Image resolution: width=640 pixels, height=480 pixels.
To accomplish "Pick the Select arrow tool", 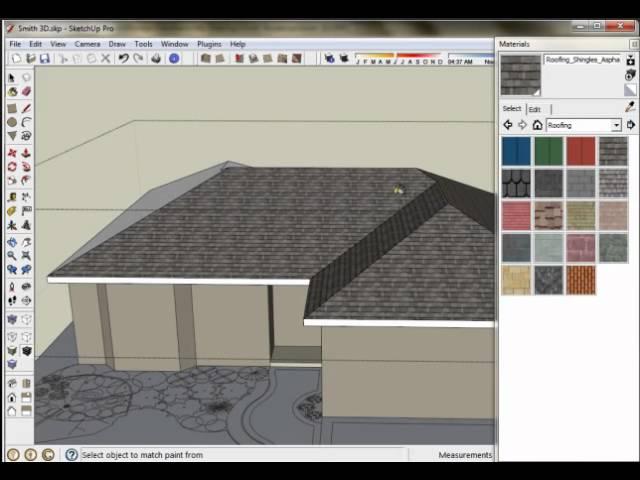I will [11, 78].
